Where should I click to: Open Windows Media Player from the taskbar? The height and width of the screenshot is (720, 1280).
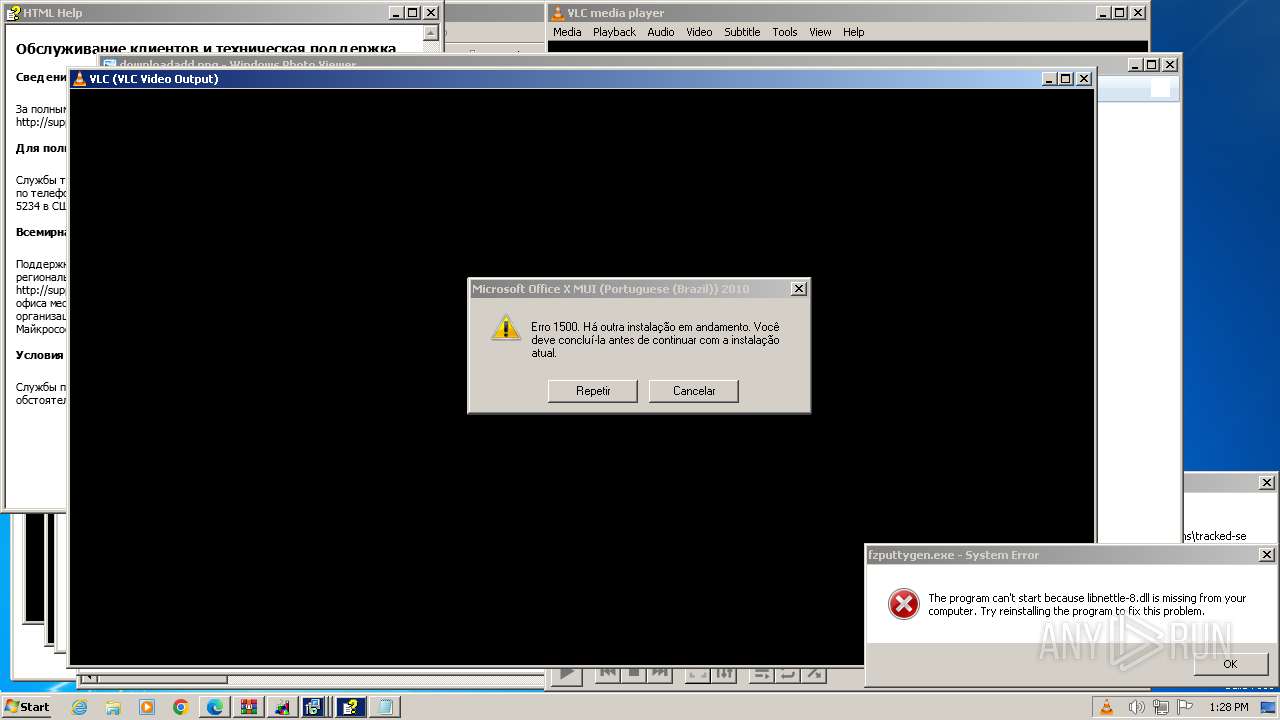pos(147,707)
